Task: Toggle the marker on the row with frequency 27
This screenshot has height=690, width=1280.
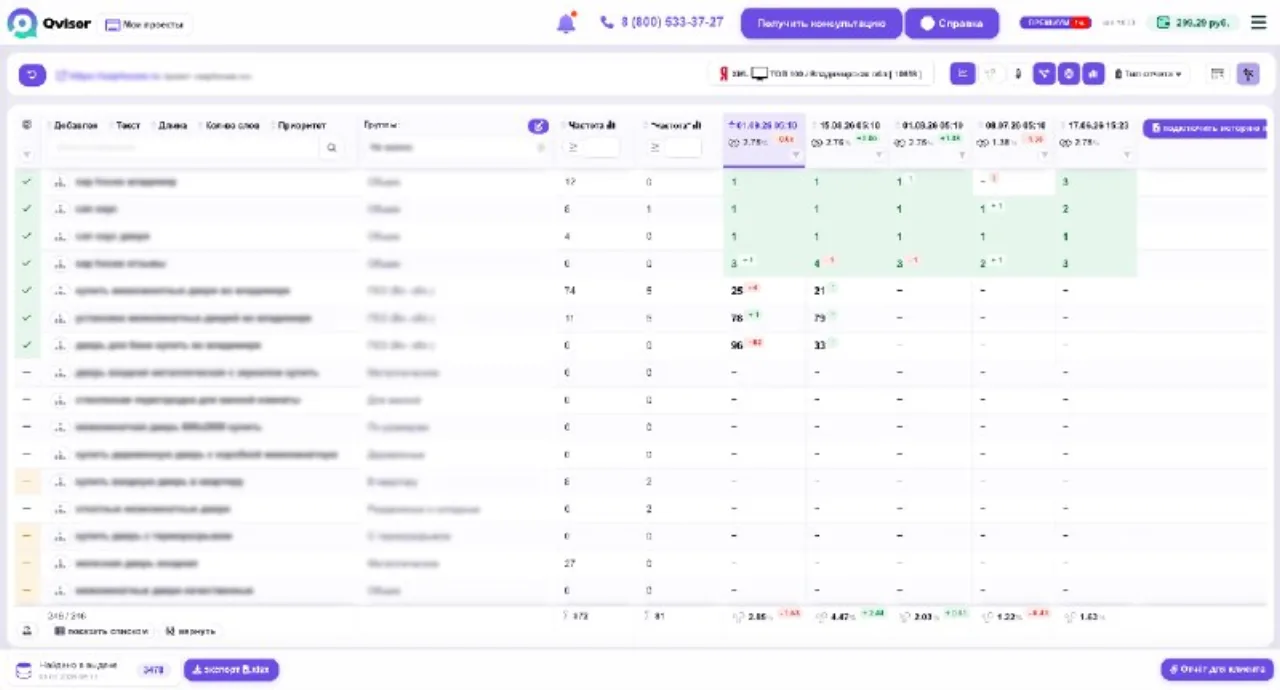Action: 27,563
